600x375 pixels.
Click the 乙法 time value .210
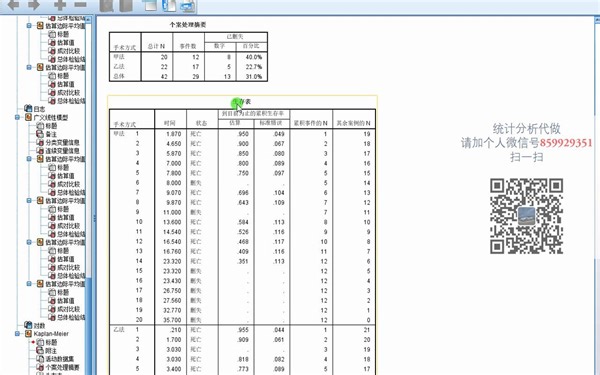(x=177, y=330)
